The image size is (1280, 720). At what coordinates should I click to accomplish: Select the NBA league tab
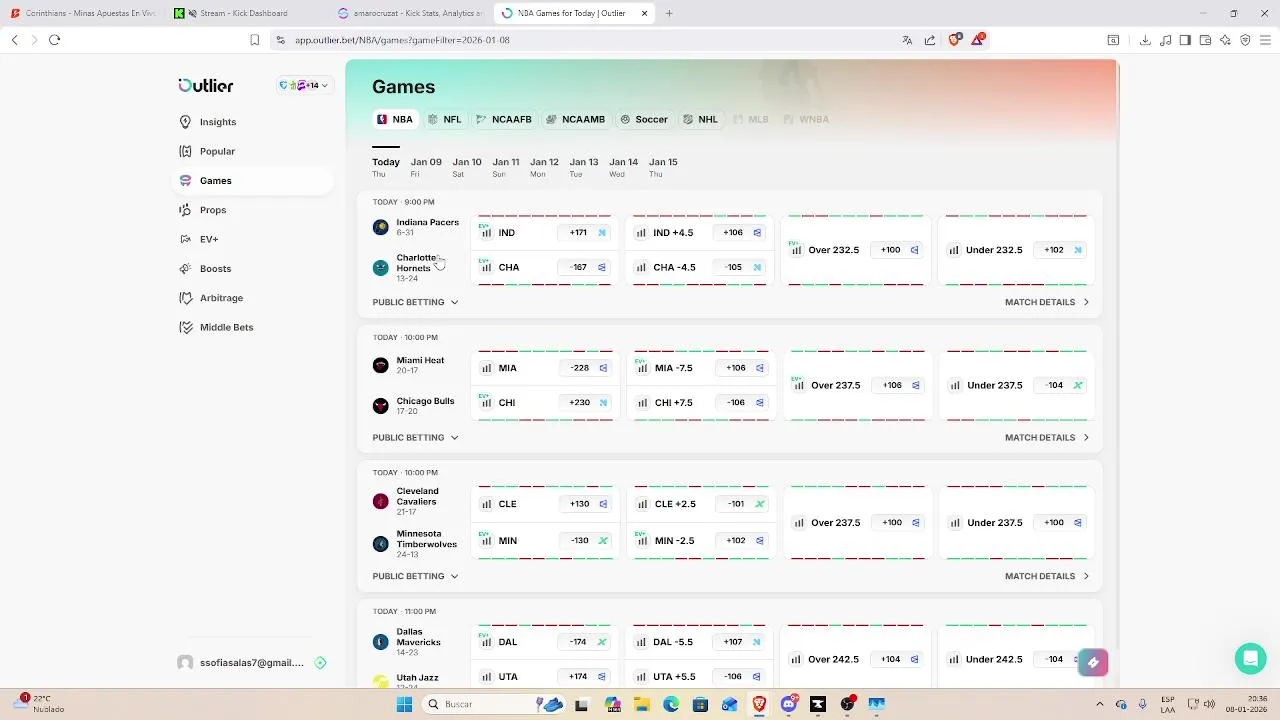[x=395, y=119]
